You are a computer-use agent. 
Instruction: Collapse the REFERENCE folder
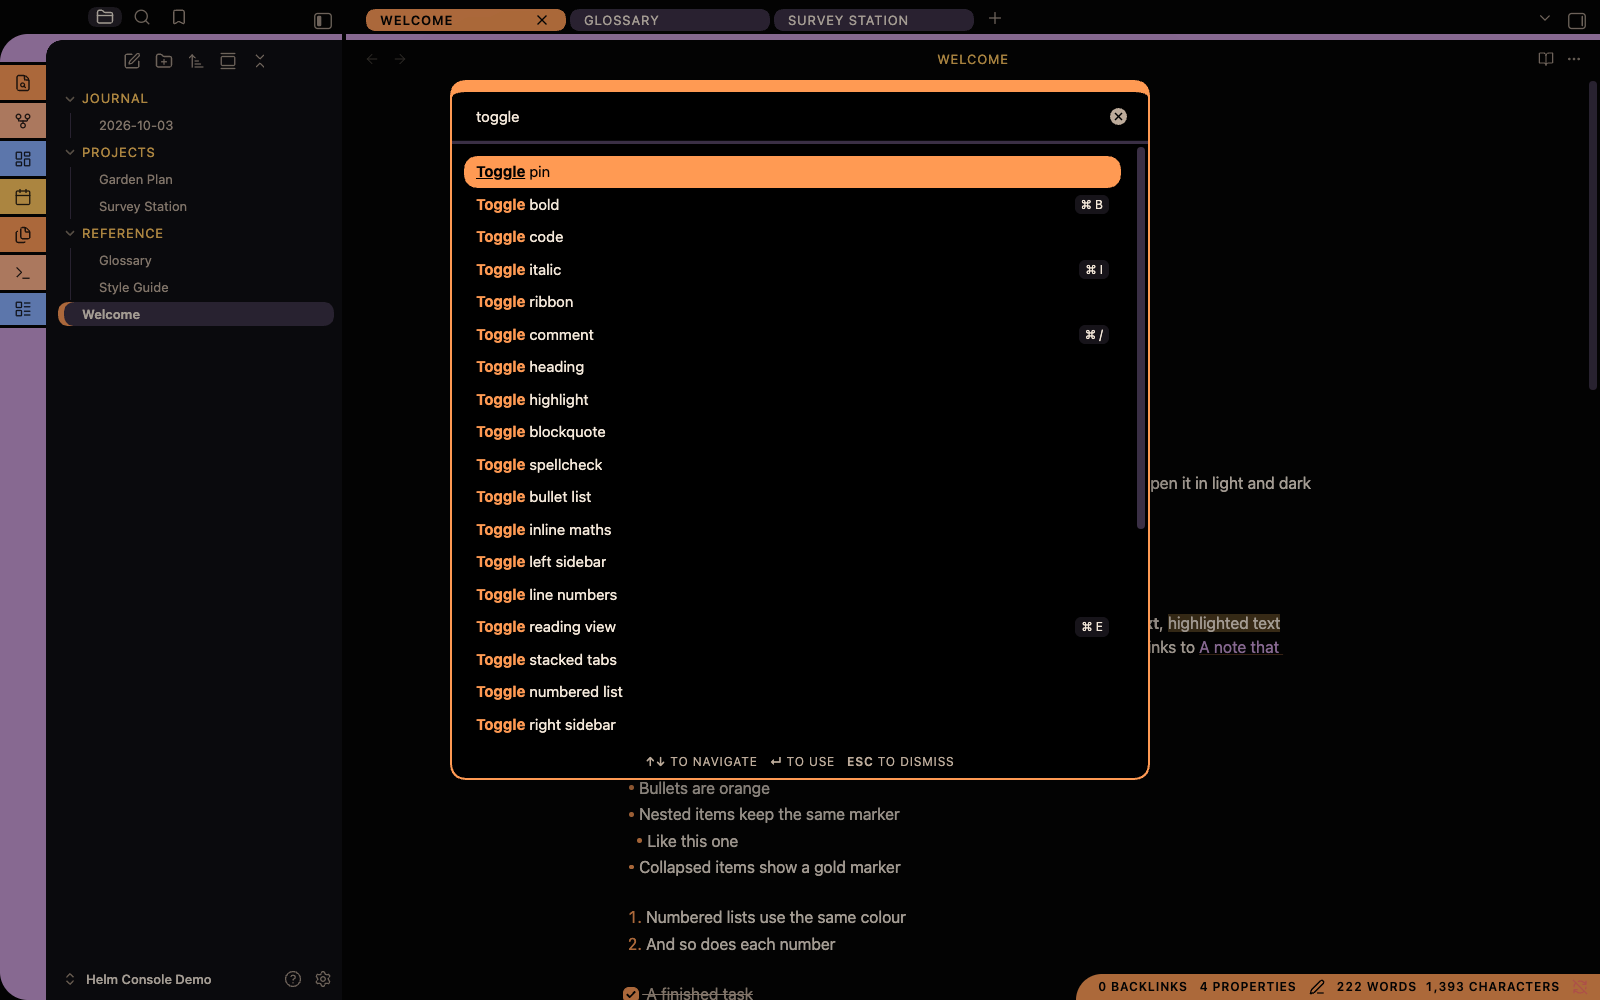pyautogui.click(x=70, y=234)
